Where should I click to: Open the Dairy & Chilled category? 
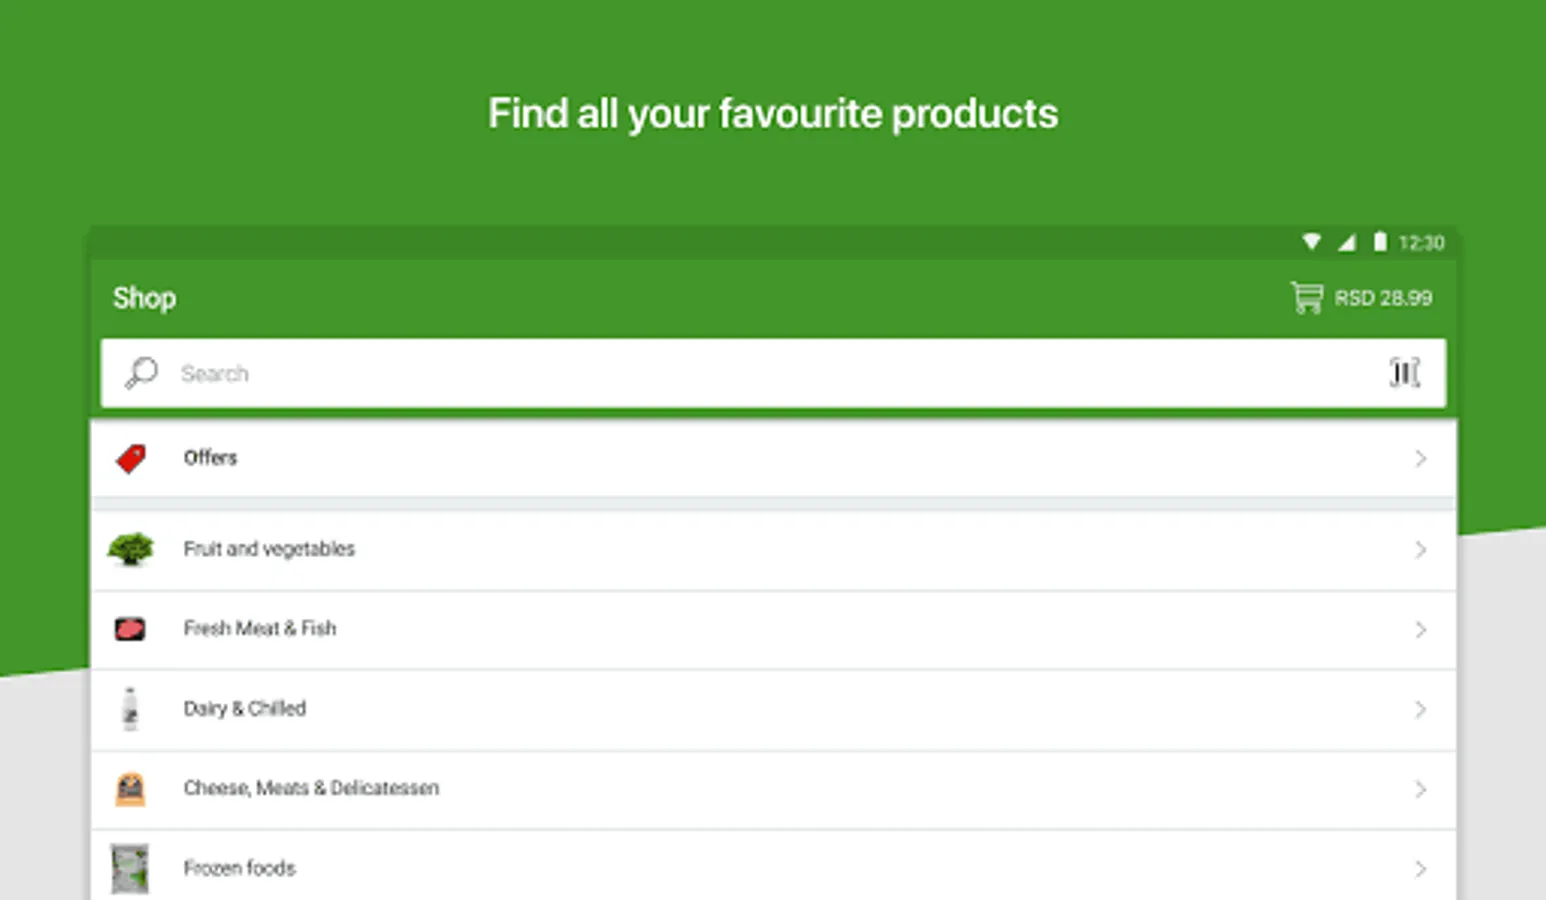(x=245, y=709)
